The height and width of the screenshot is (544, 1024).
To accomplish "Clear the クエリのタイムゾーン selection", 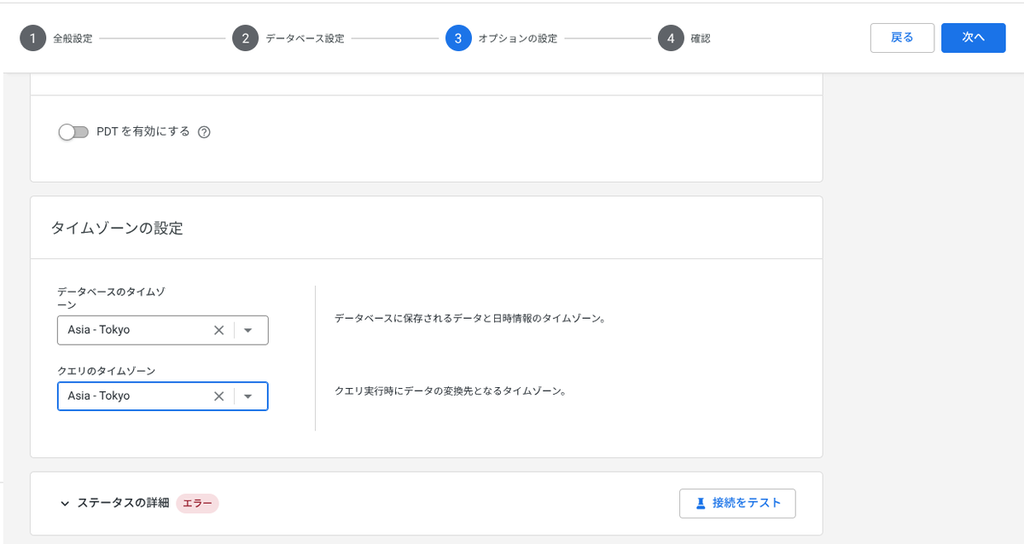I will coord(219,396).
